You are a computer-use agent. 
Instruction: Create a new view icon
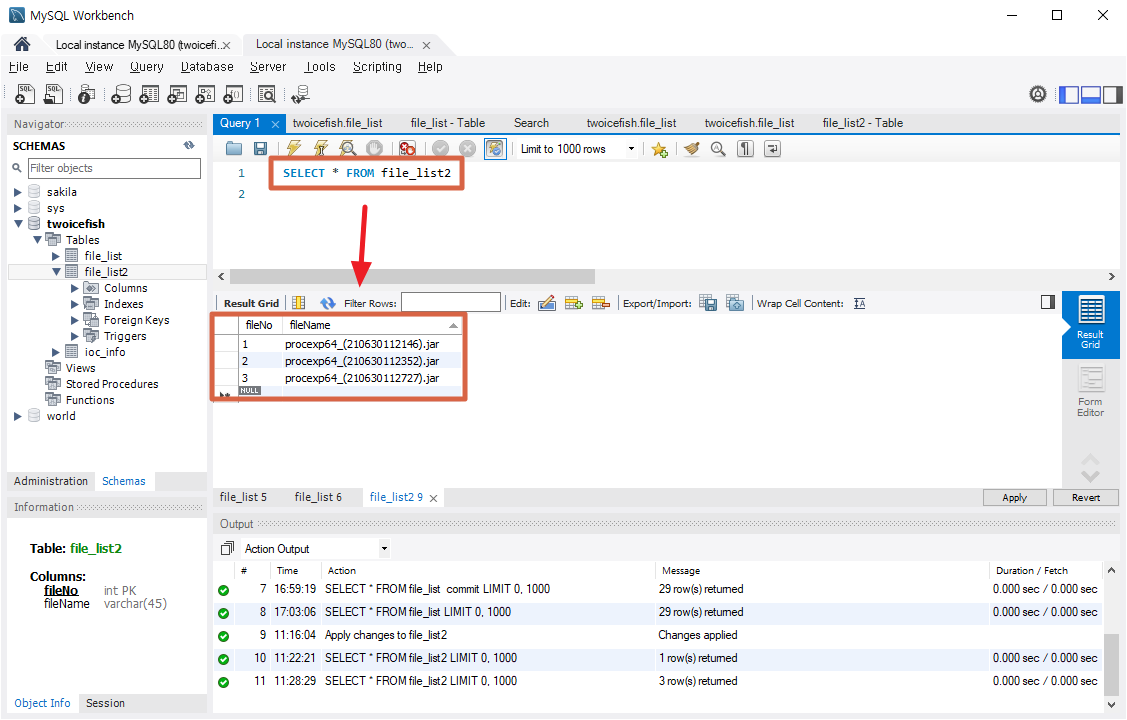point(177,94)
